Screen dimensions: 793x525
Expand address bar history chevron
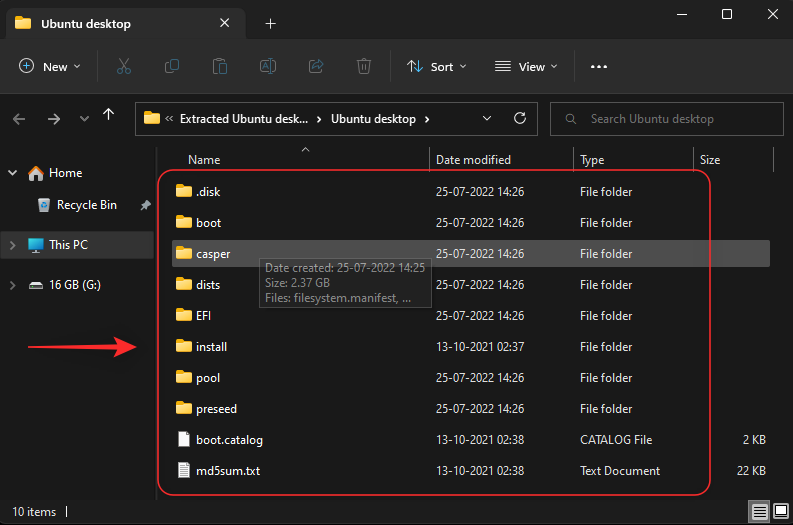point(487,118)
